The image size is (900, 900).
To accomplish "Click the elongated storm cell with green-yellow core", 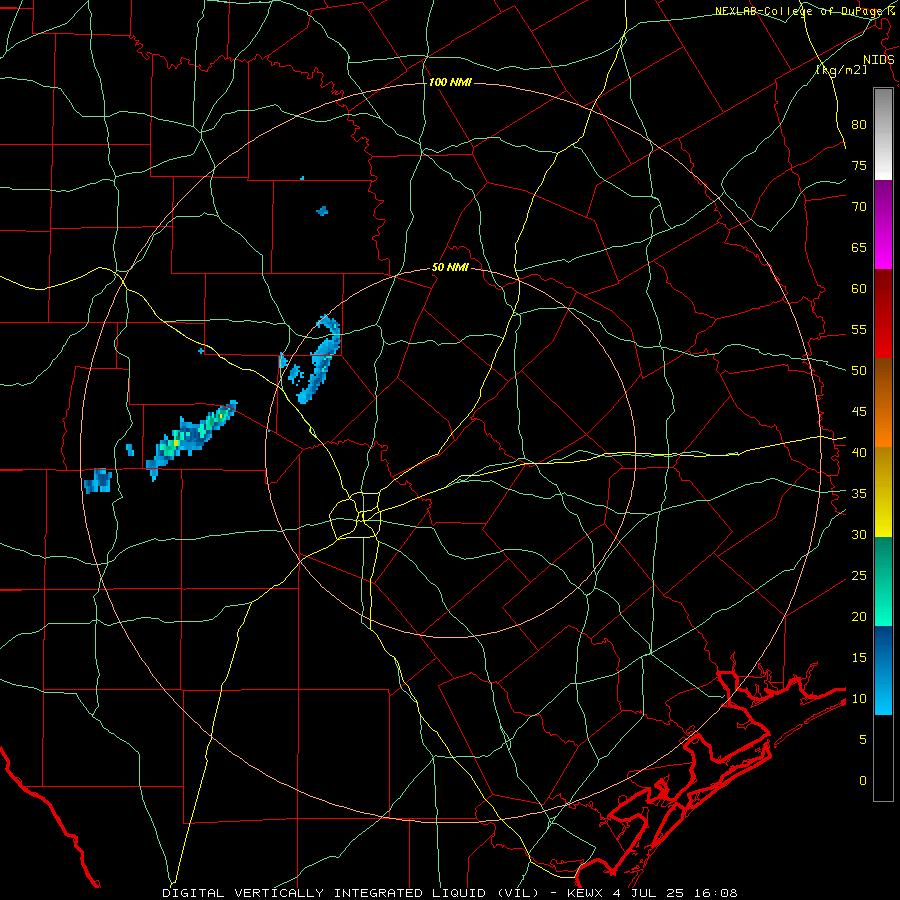I will 191,440.
